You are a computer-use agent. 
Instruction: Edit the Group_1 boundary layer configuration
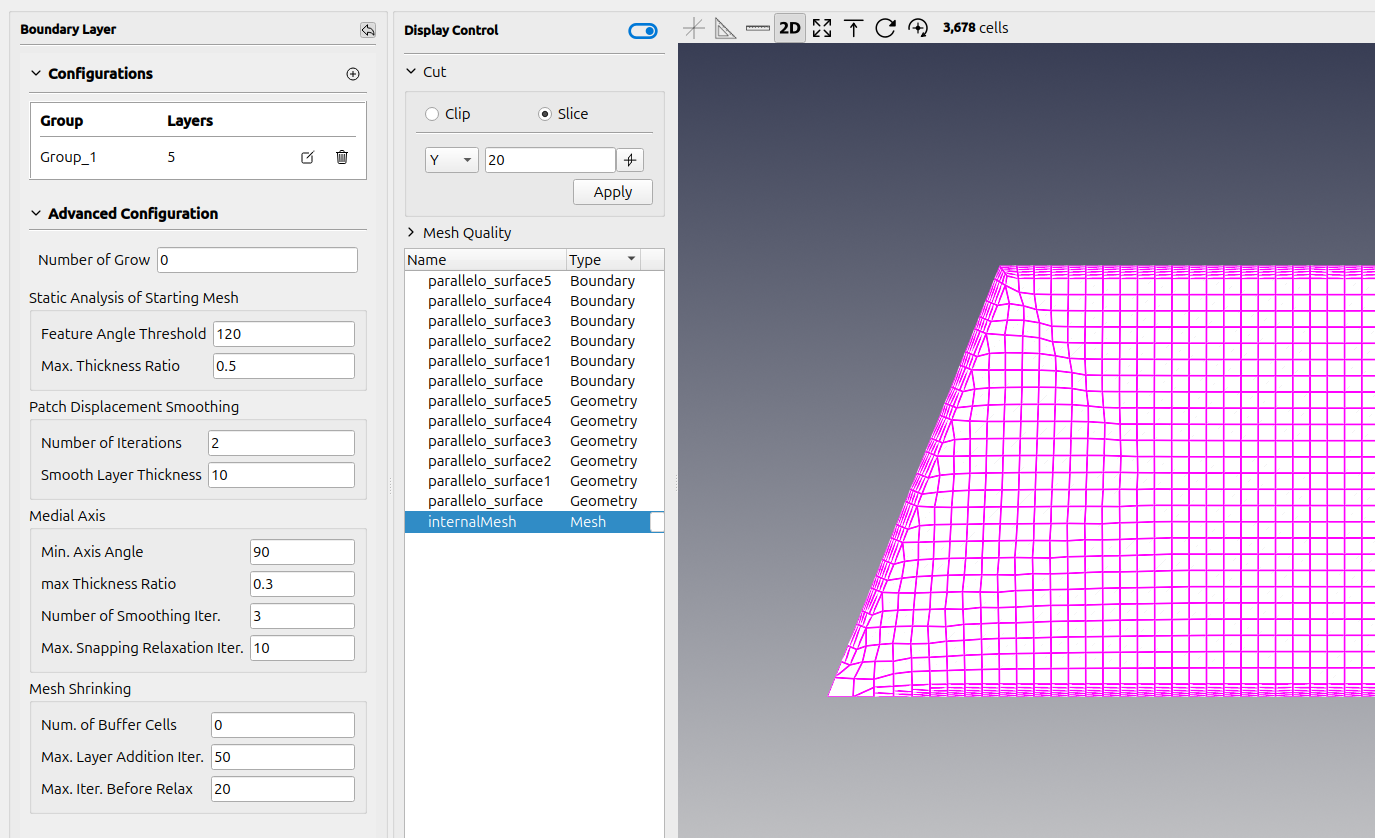(x=308, y=157)
